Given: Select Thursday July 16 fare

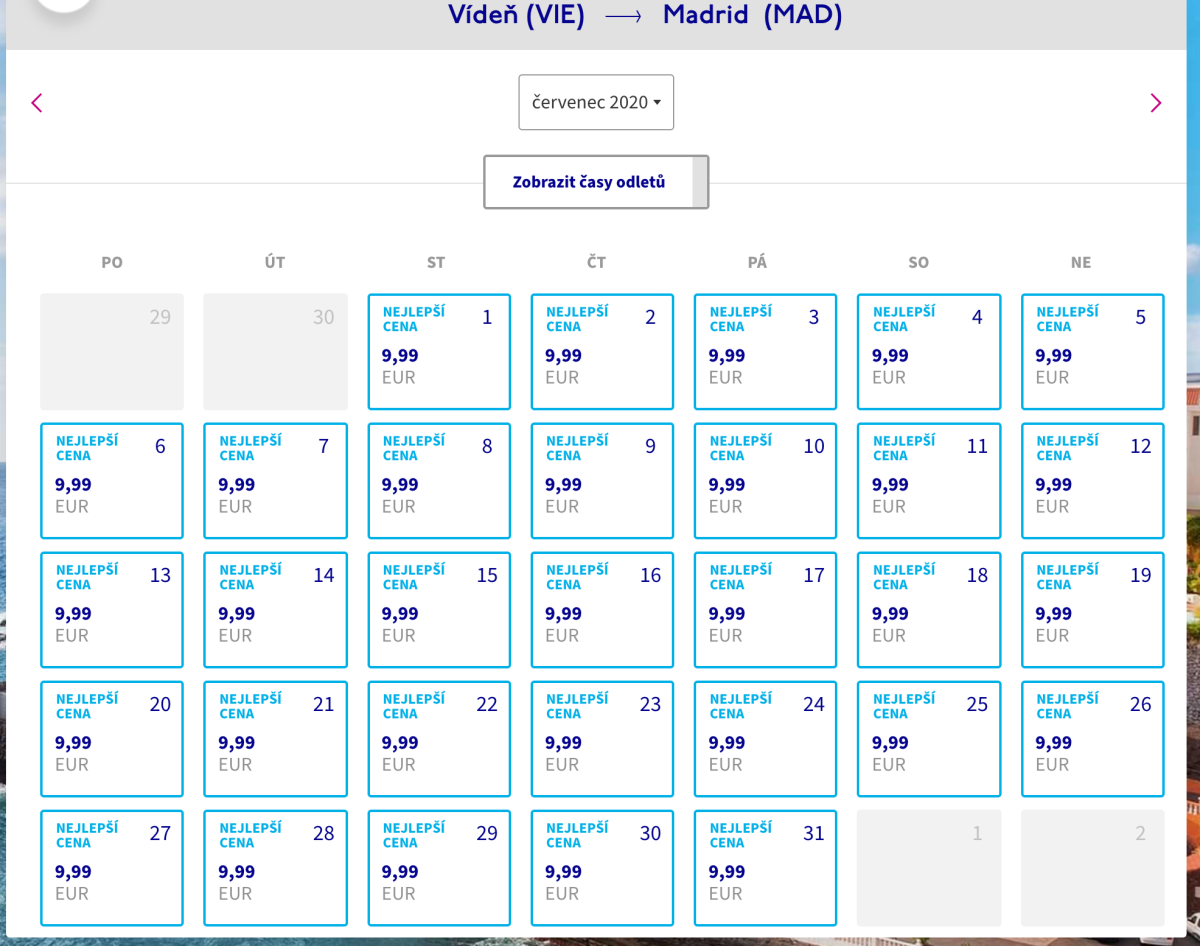Looking at the screenshot, I should pyautogui.click(x=602, y=609).
